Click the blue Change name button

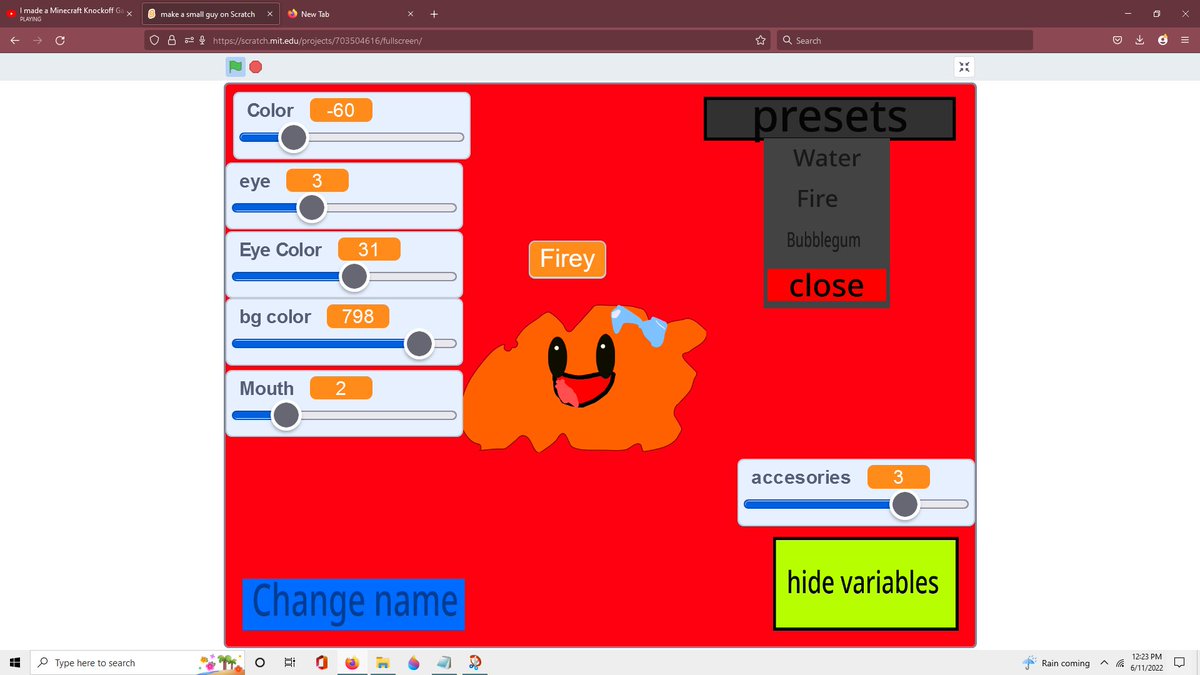354,603
